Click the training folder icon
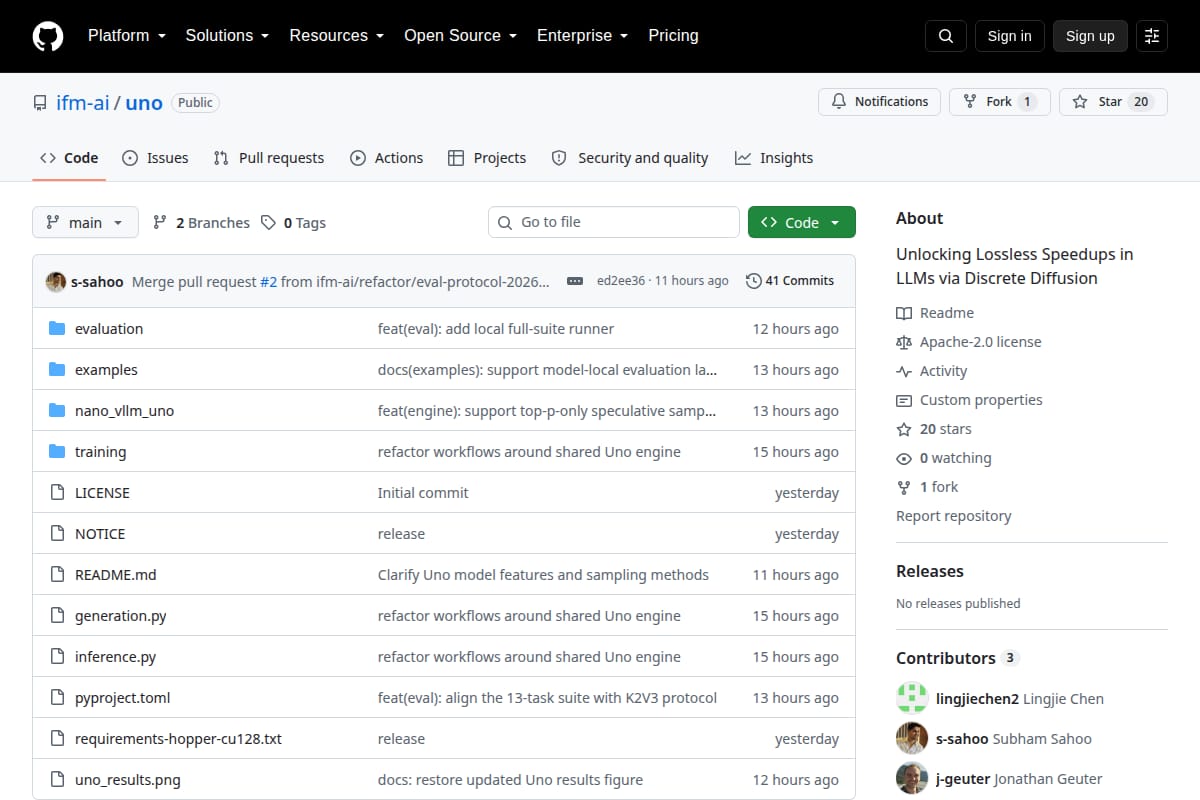This screenshot has height=800, width=1200. pos(57,452)
